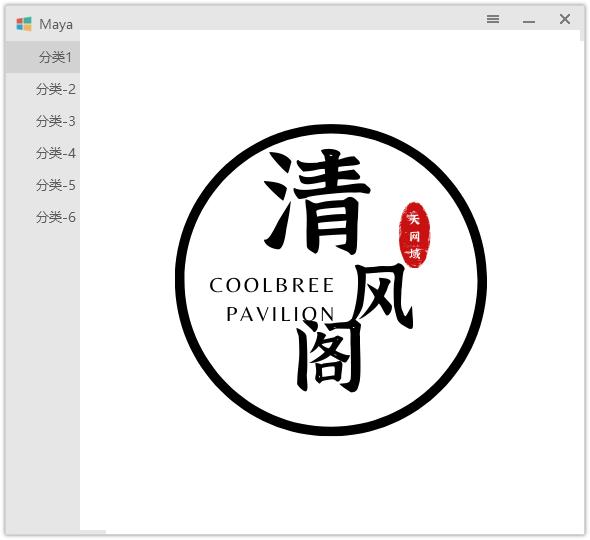Click the 清 character in the logo
Image resolution: width=590 pixels, height=540 pixels.
[x=317, y=202]
